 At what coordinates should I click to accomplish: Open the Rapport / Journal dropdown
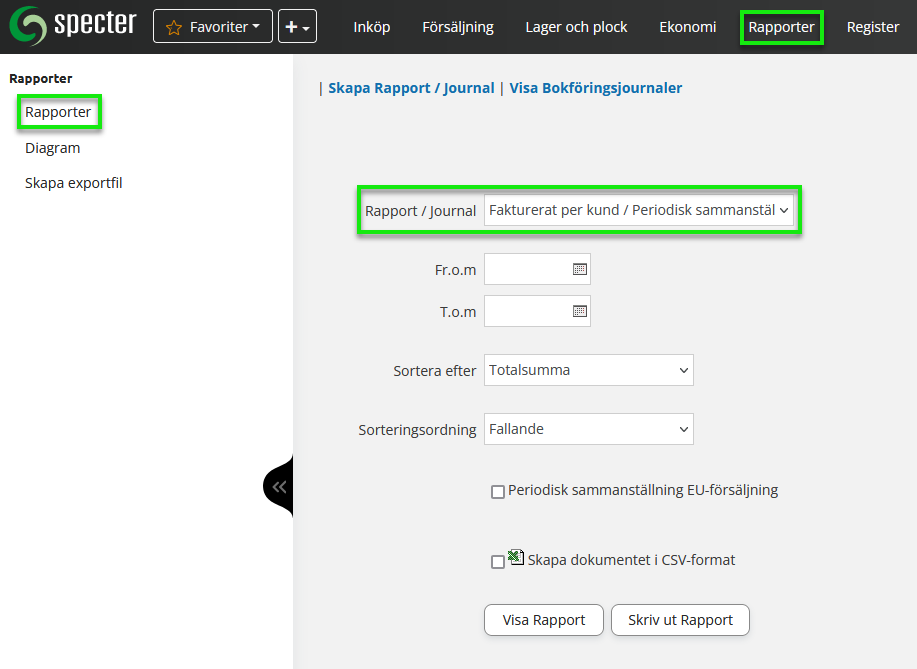[638, 211]
